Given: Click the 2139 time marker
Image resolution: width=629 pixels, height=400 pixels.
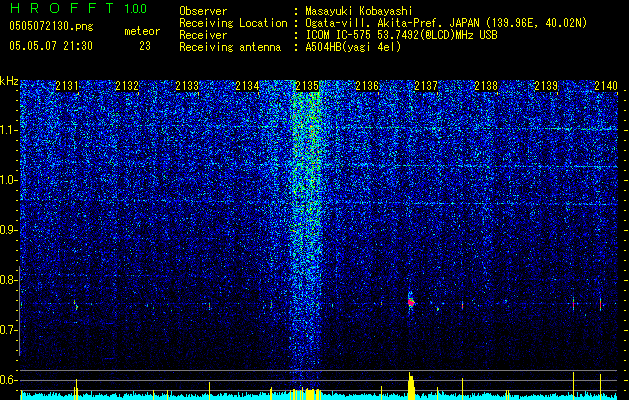Looking at the screenshot, I should pos(546,86).
